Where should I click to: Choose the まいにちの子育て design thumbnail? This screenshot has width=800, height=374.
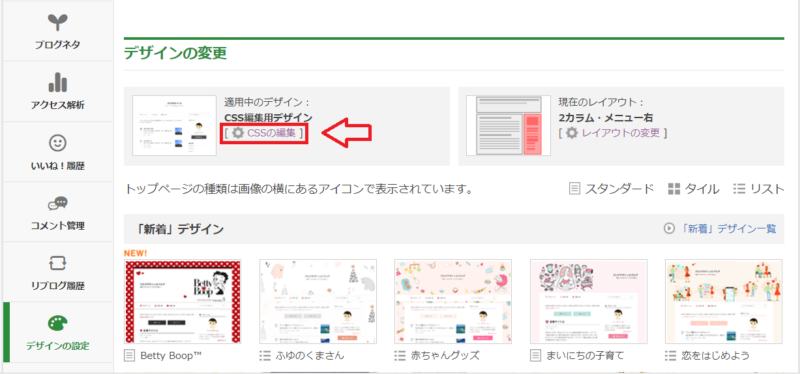[x=589, y=302]
